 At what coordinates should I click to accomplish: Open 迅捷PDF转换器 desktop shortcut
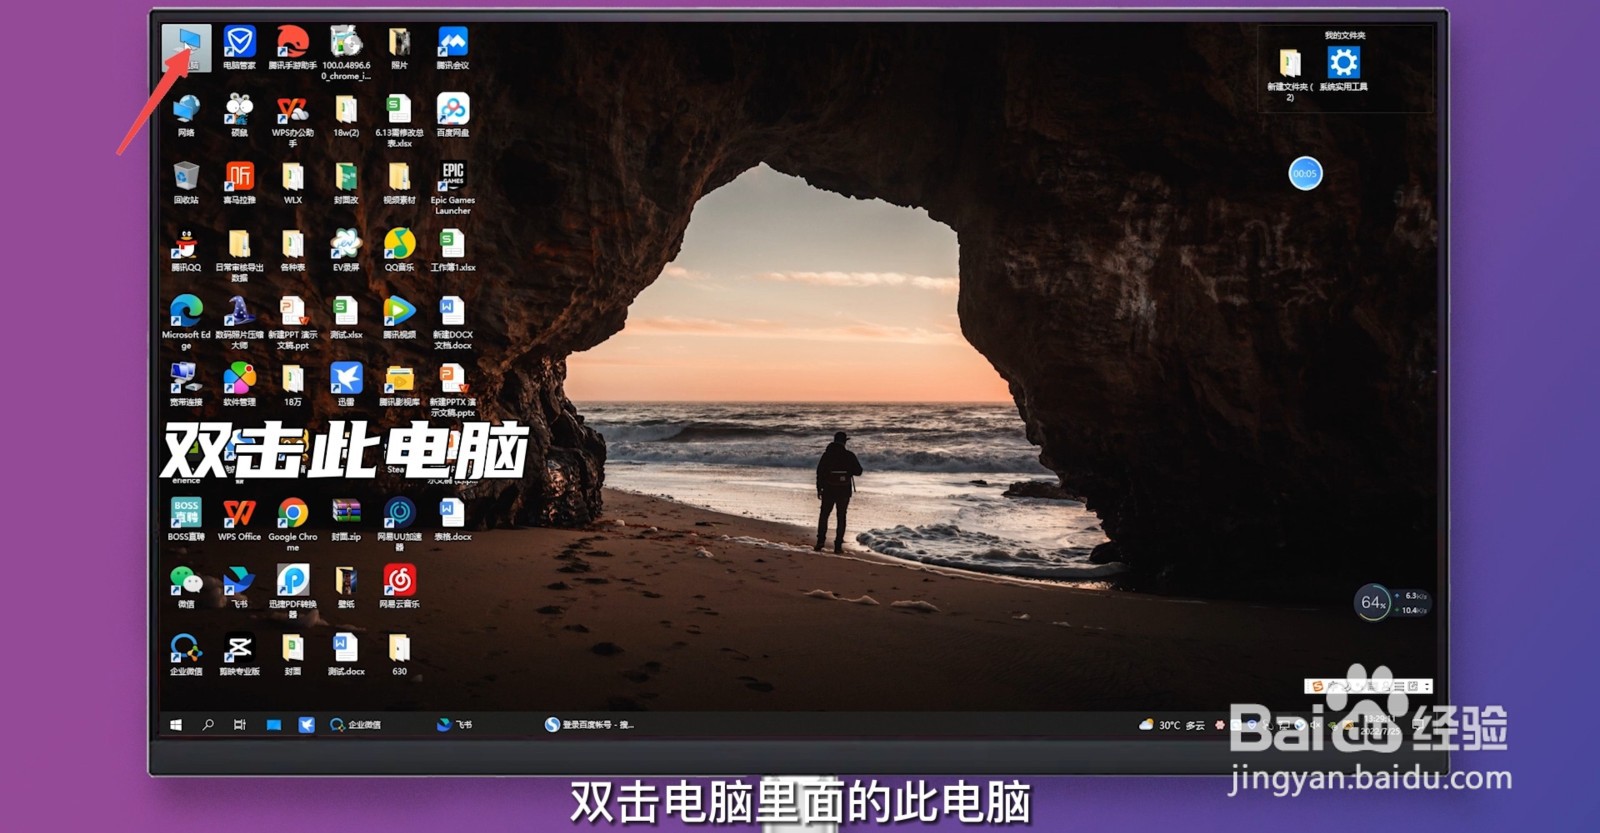click(292, 591)
